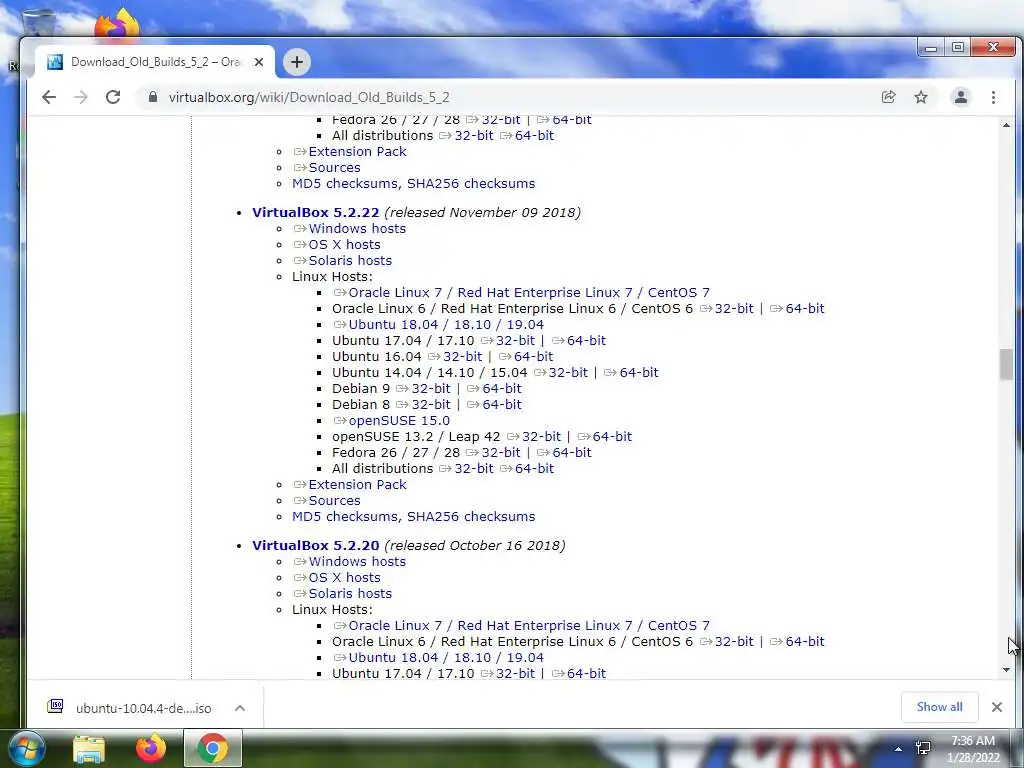Screen dimensions: 1024x768
Task: Show all downloads
Action: [939, 707]
